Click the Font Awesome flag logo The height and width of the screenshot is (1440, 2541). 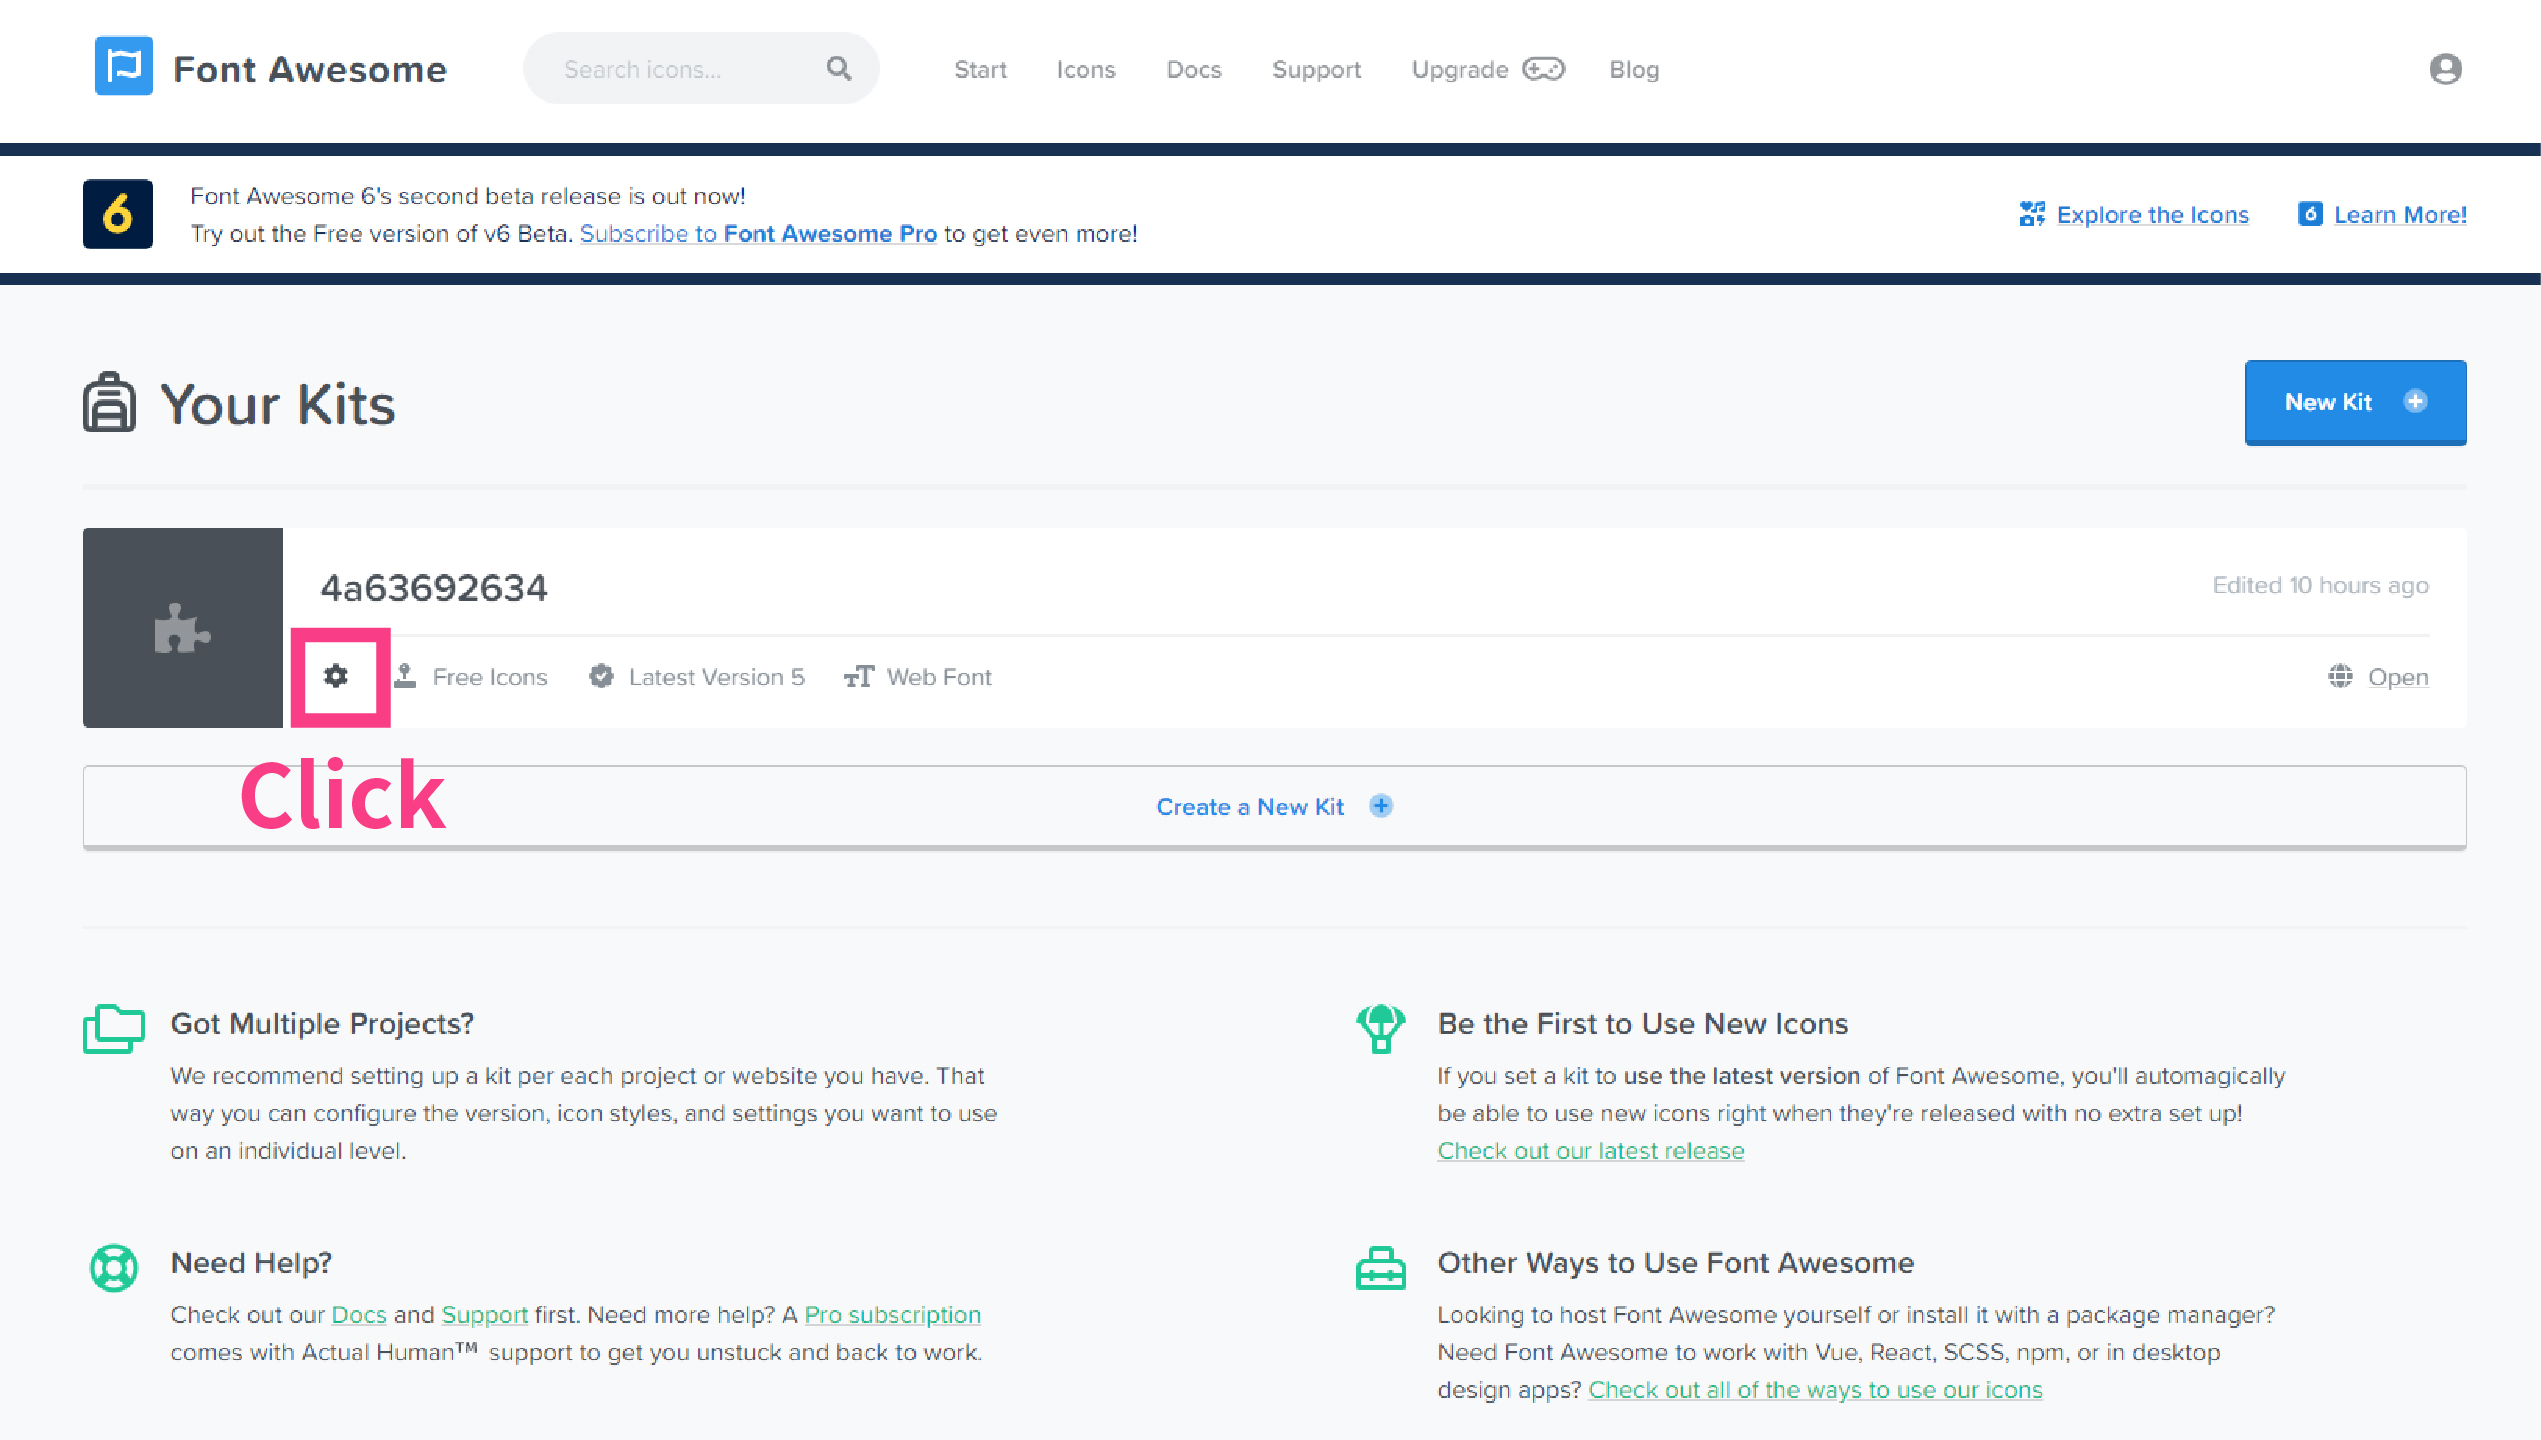point(124,67)
